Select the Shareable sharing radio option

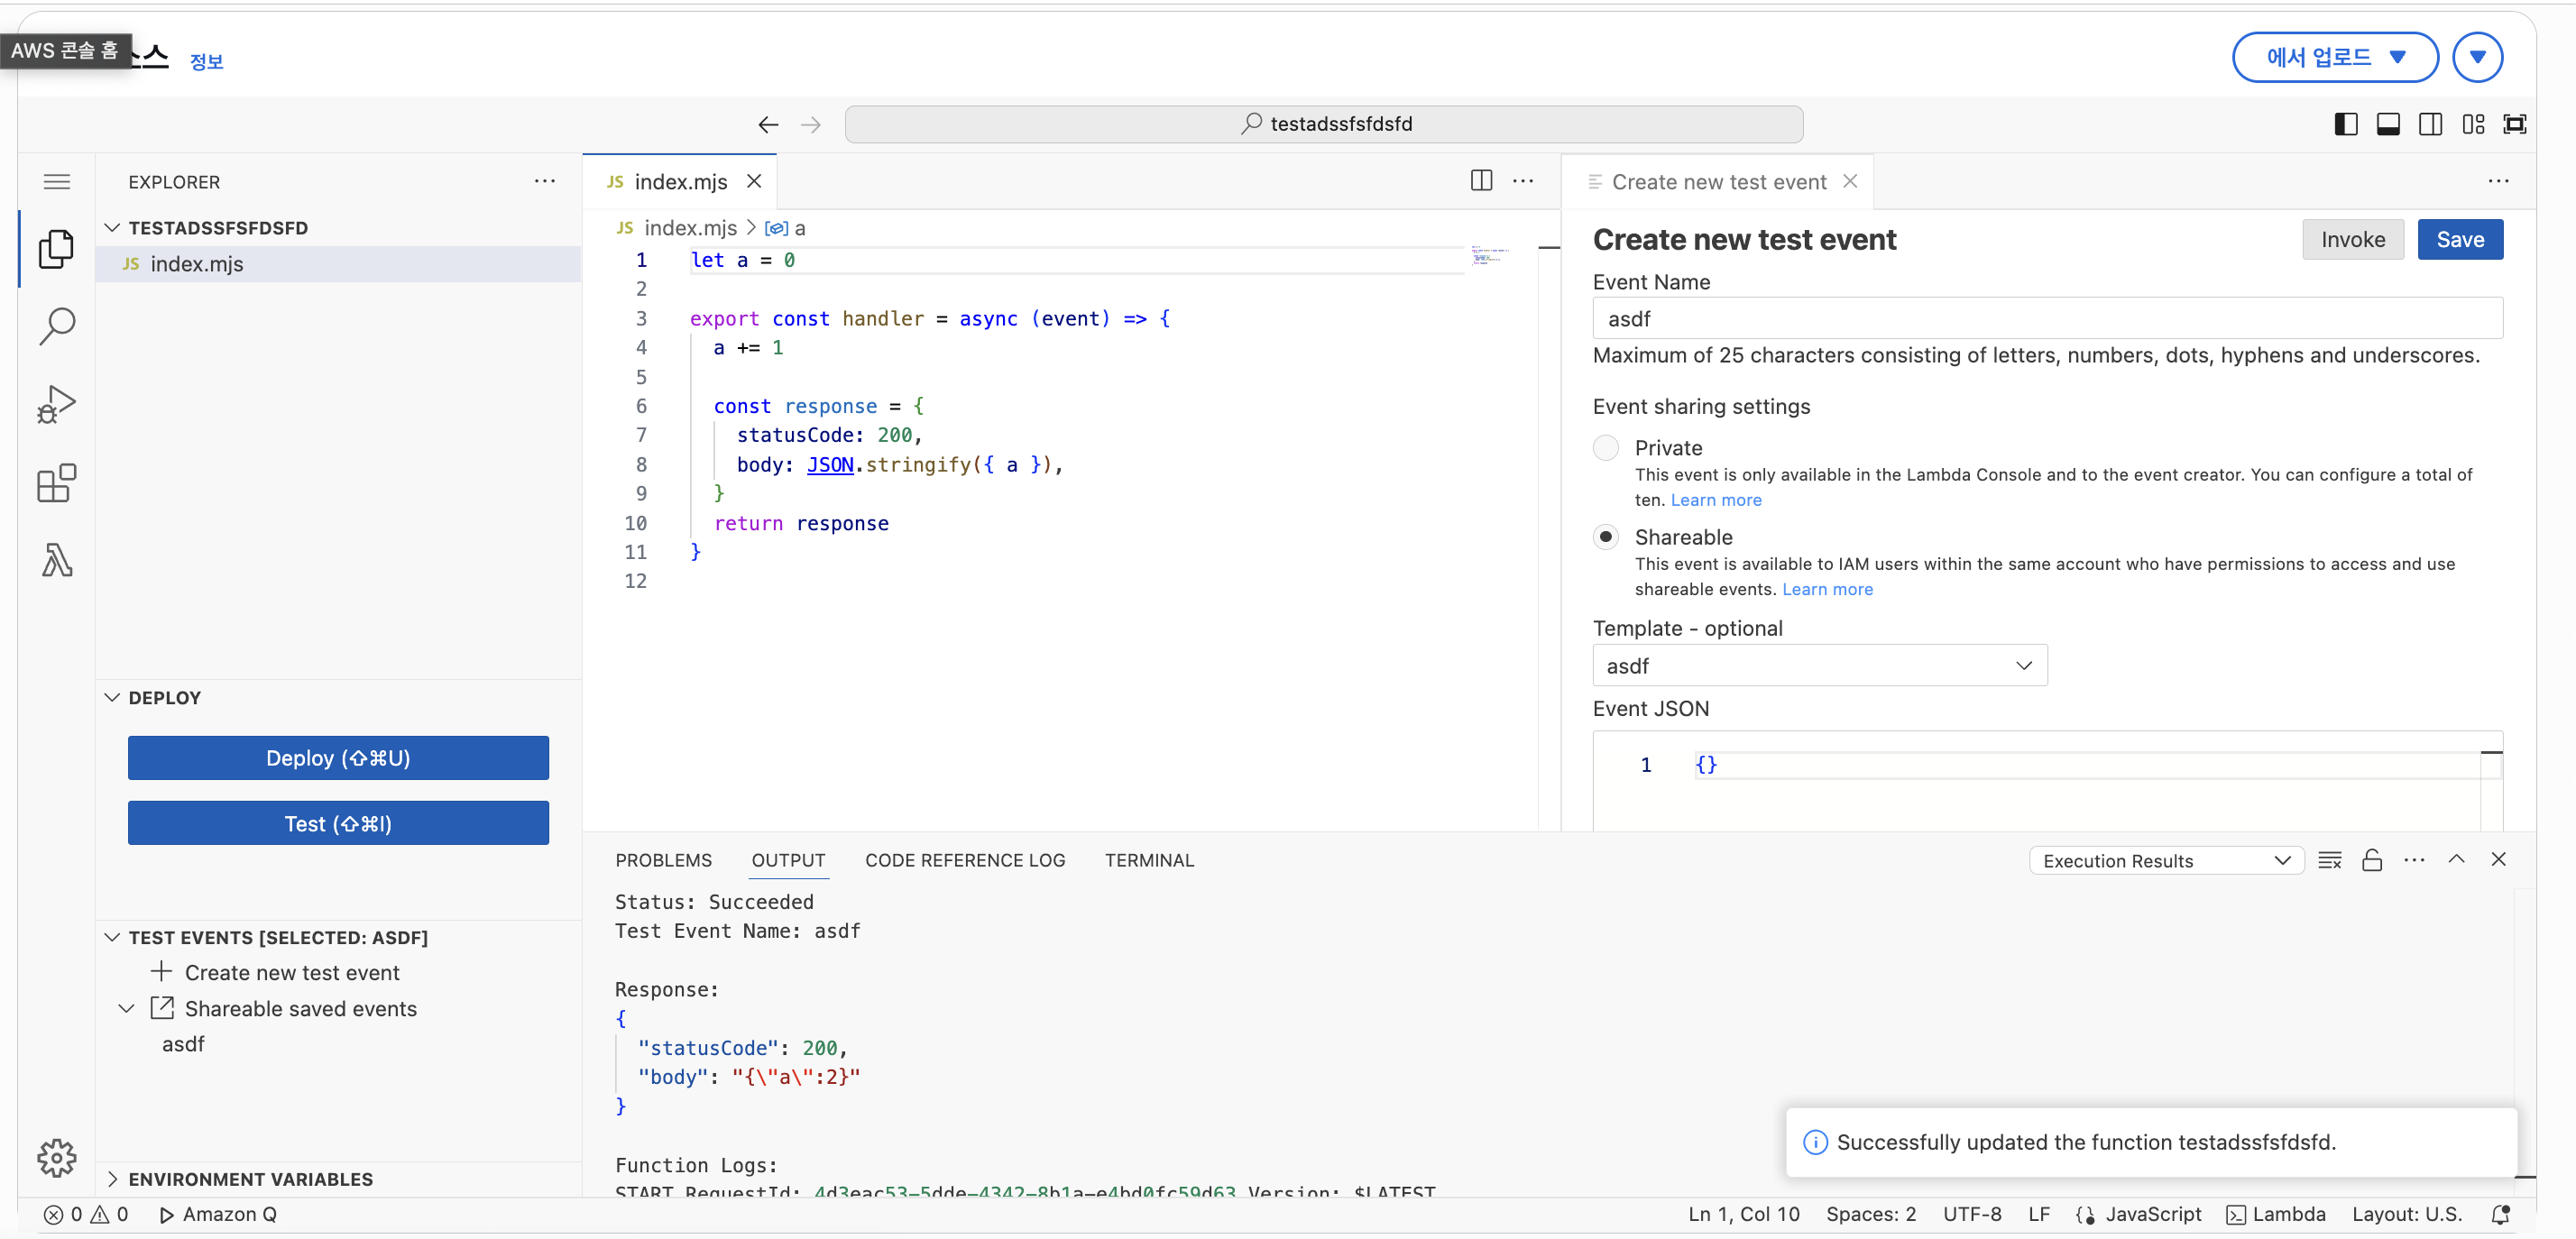point(1605,537)
